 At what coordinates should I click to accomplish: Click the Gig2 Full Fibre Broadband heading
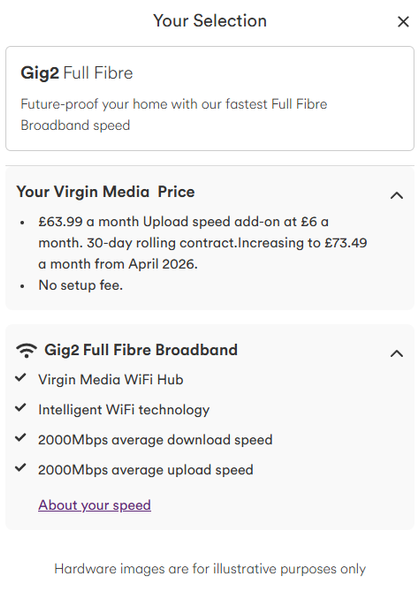click(141, 350)
